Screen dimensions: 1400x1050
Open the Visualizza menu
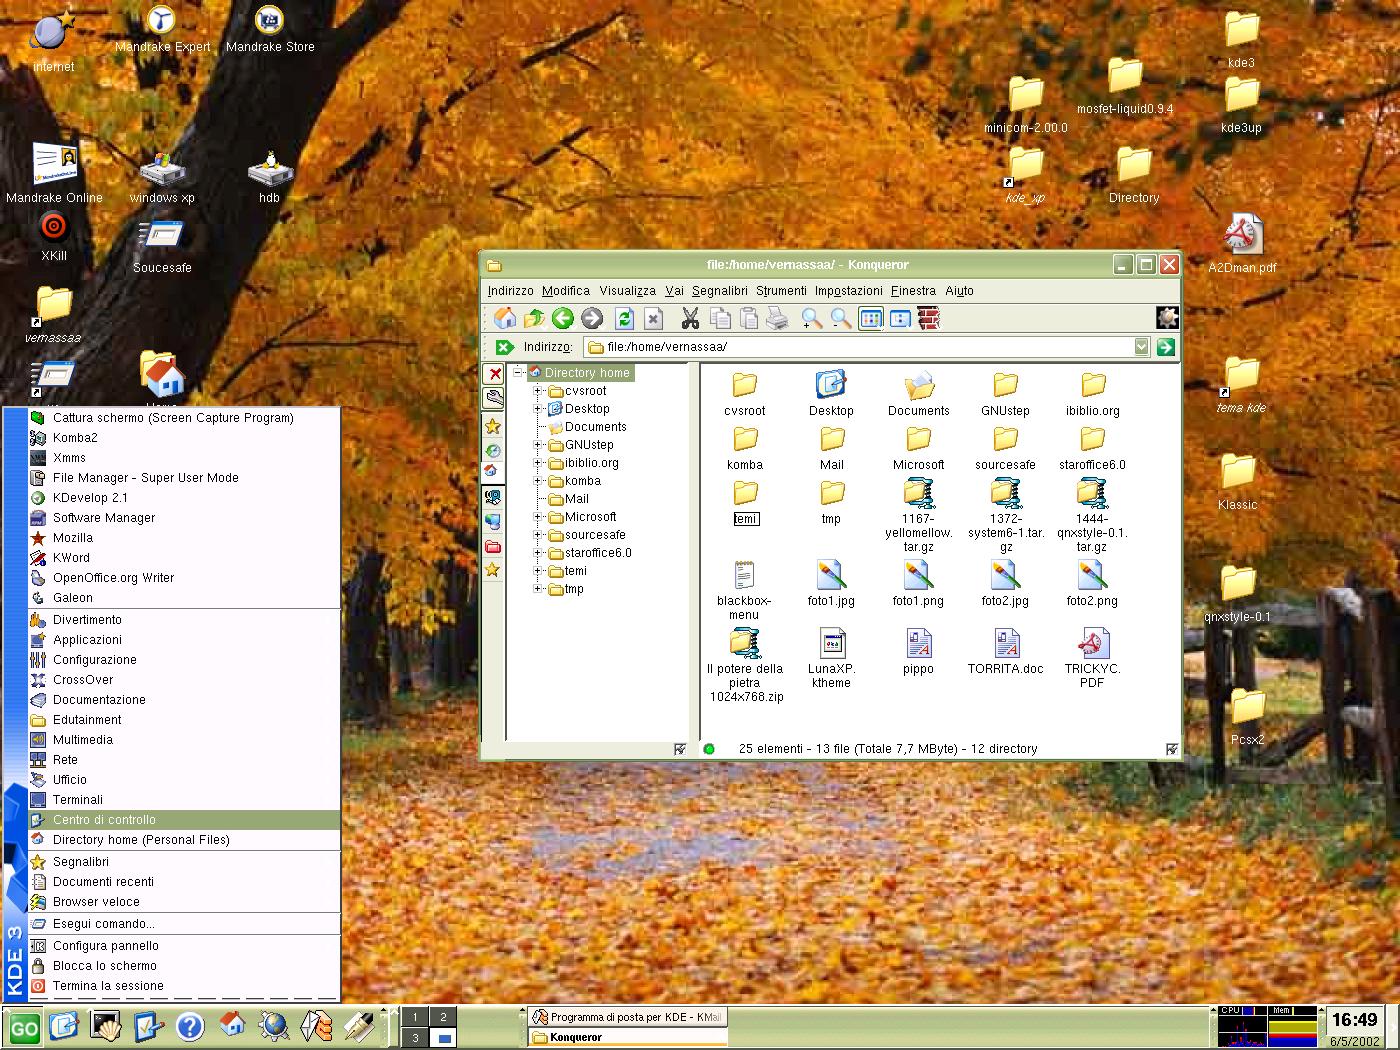pos(627,291)
